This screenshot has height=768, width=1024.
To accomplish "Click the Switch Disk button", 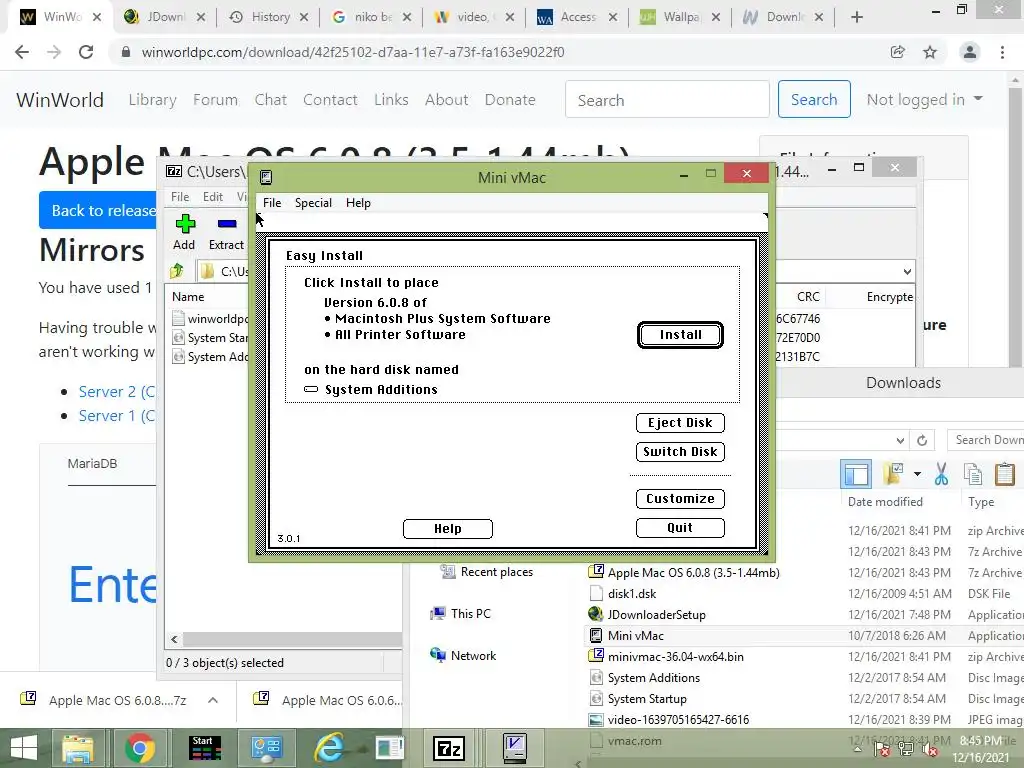I will click(680, 451).
